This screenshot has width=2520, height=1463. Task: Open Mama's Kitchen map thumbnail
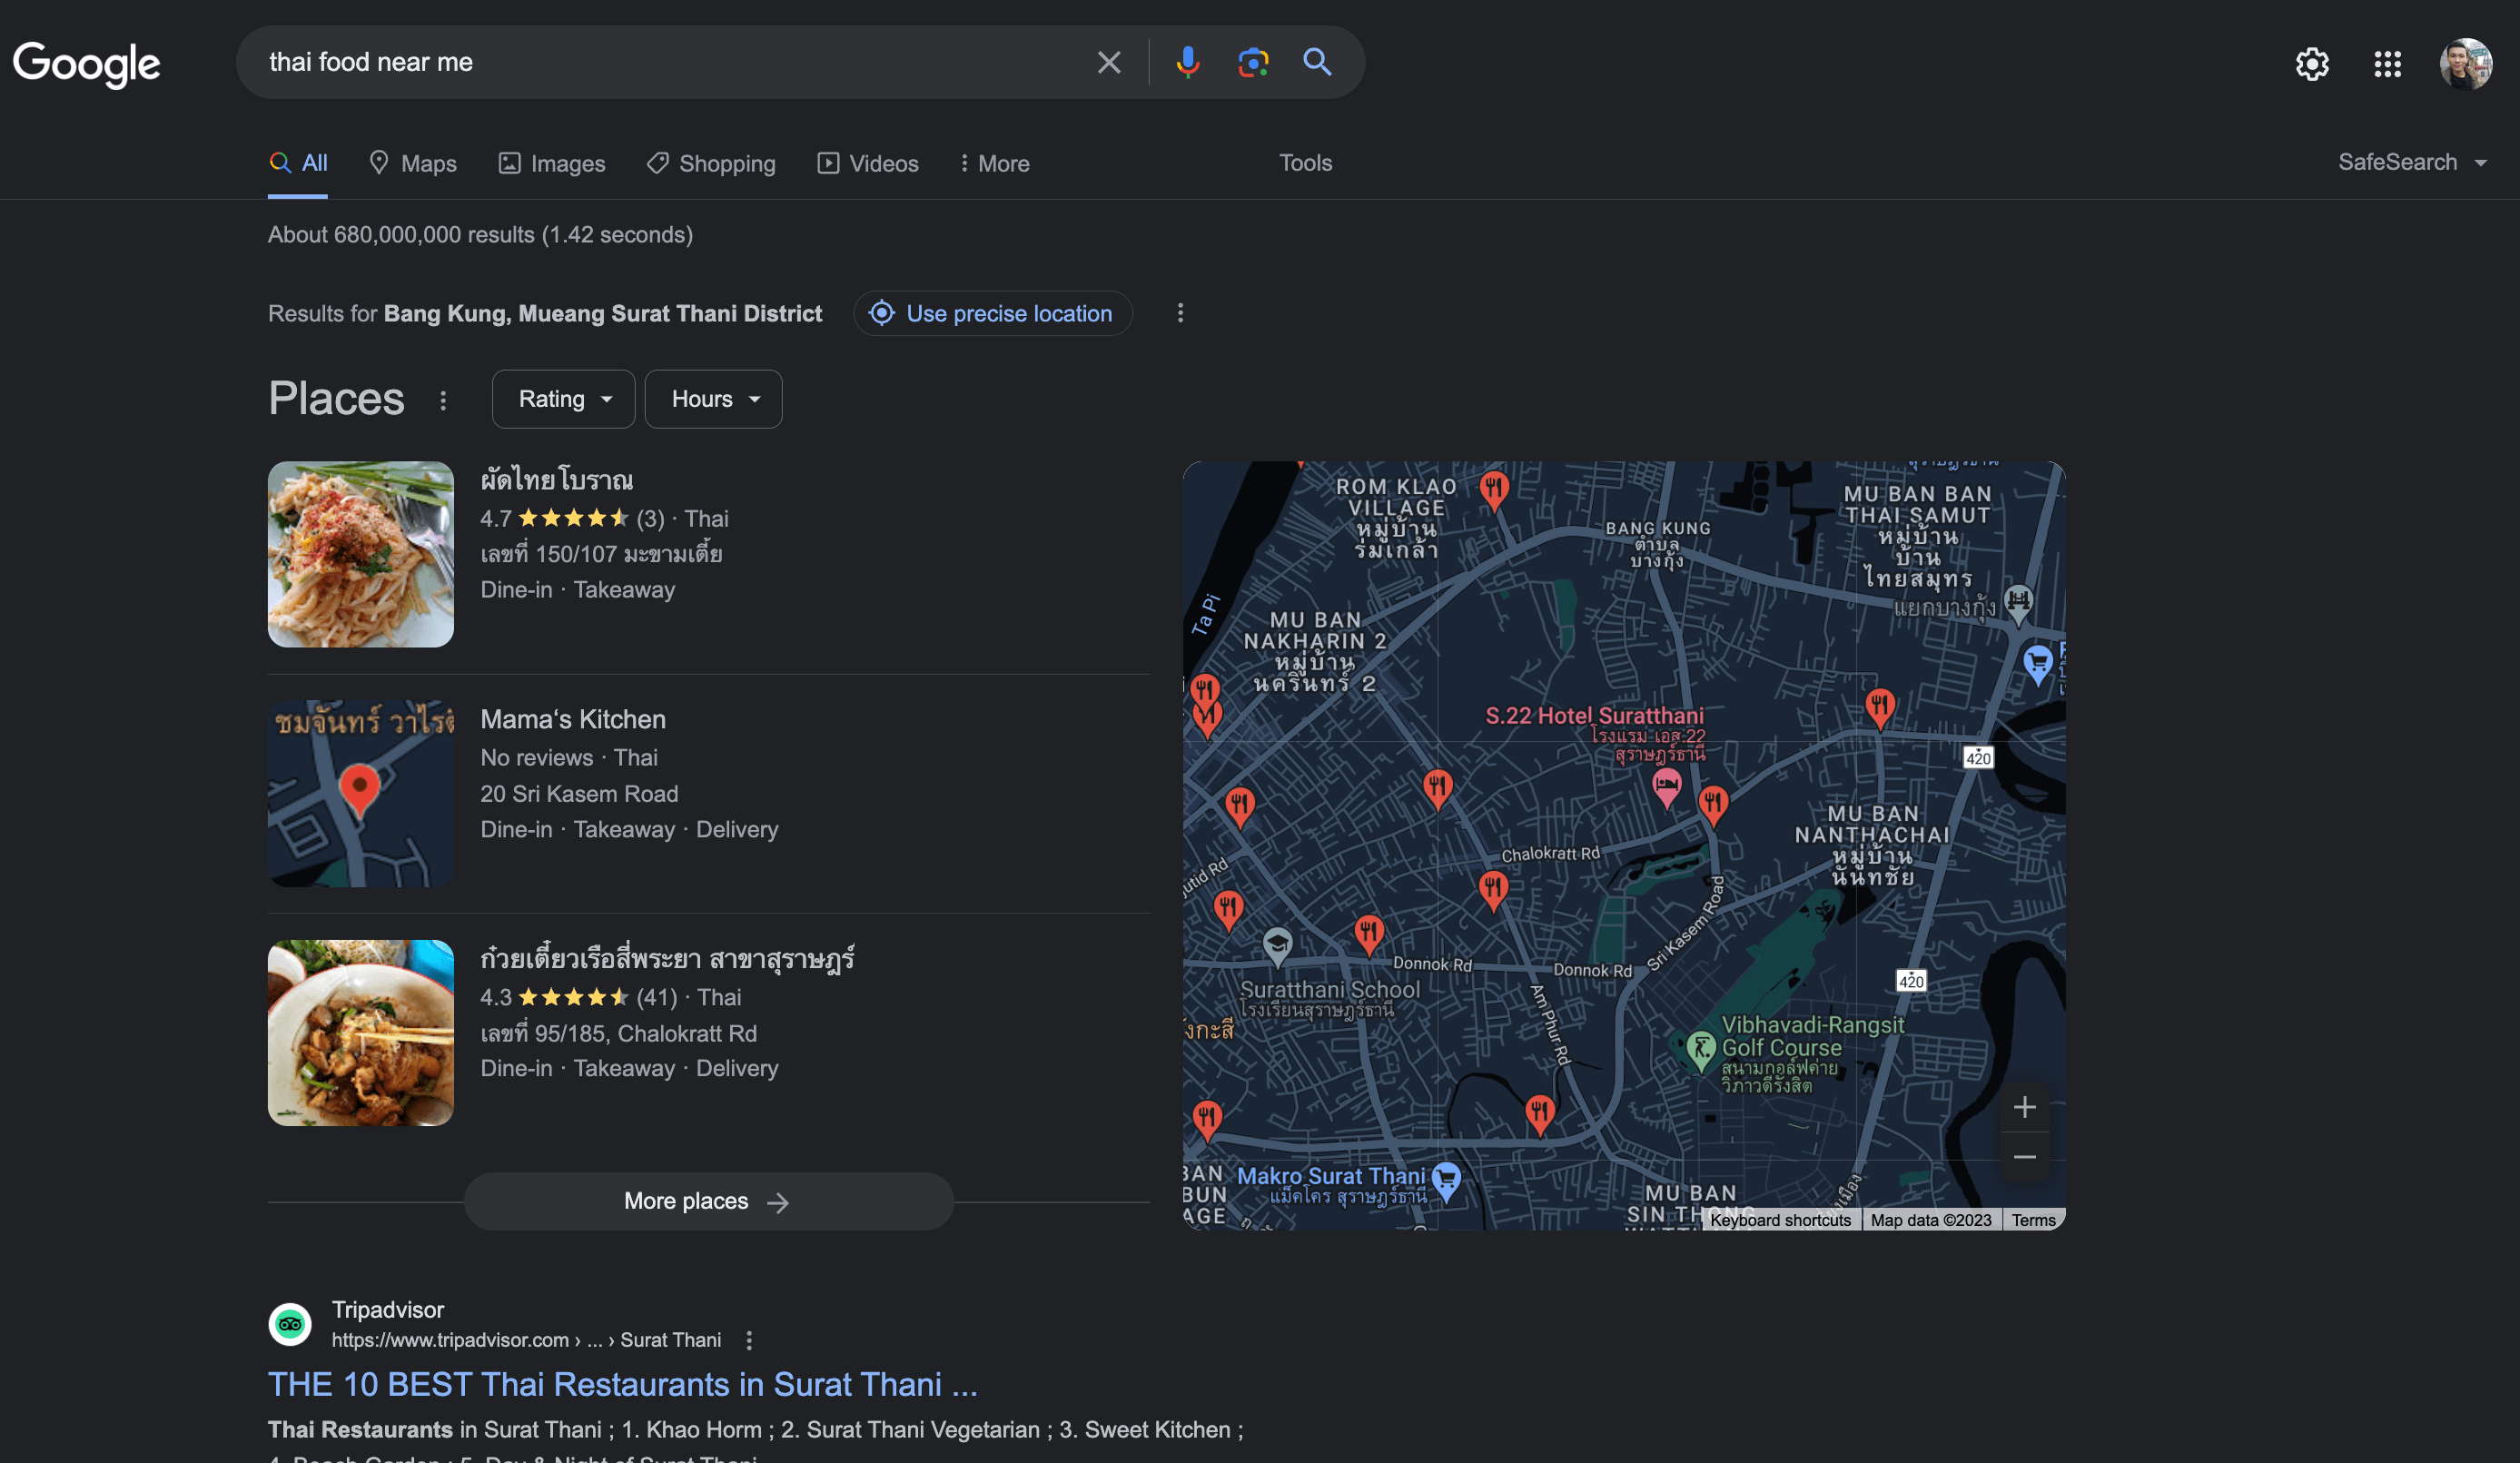(361, 793)
